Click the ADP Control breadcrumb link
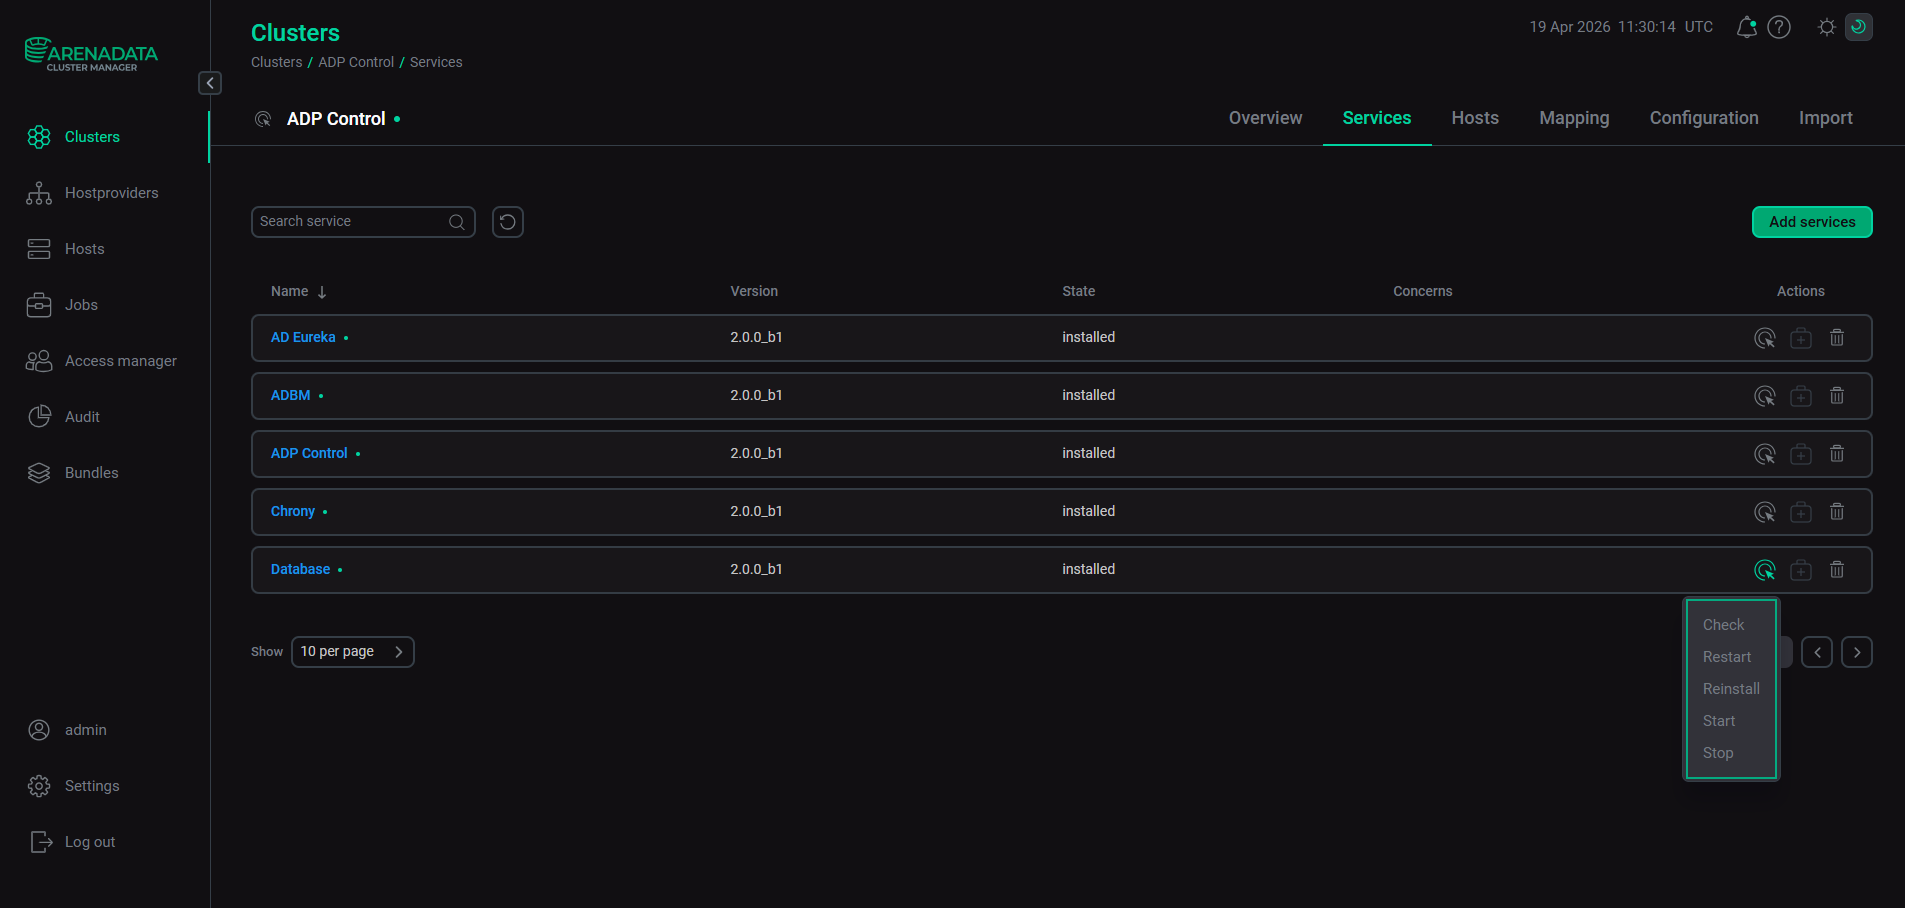This screenshot has height=908, width=1905. pos(356,62)
